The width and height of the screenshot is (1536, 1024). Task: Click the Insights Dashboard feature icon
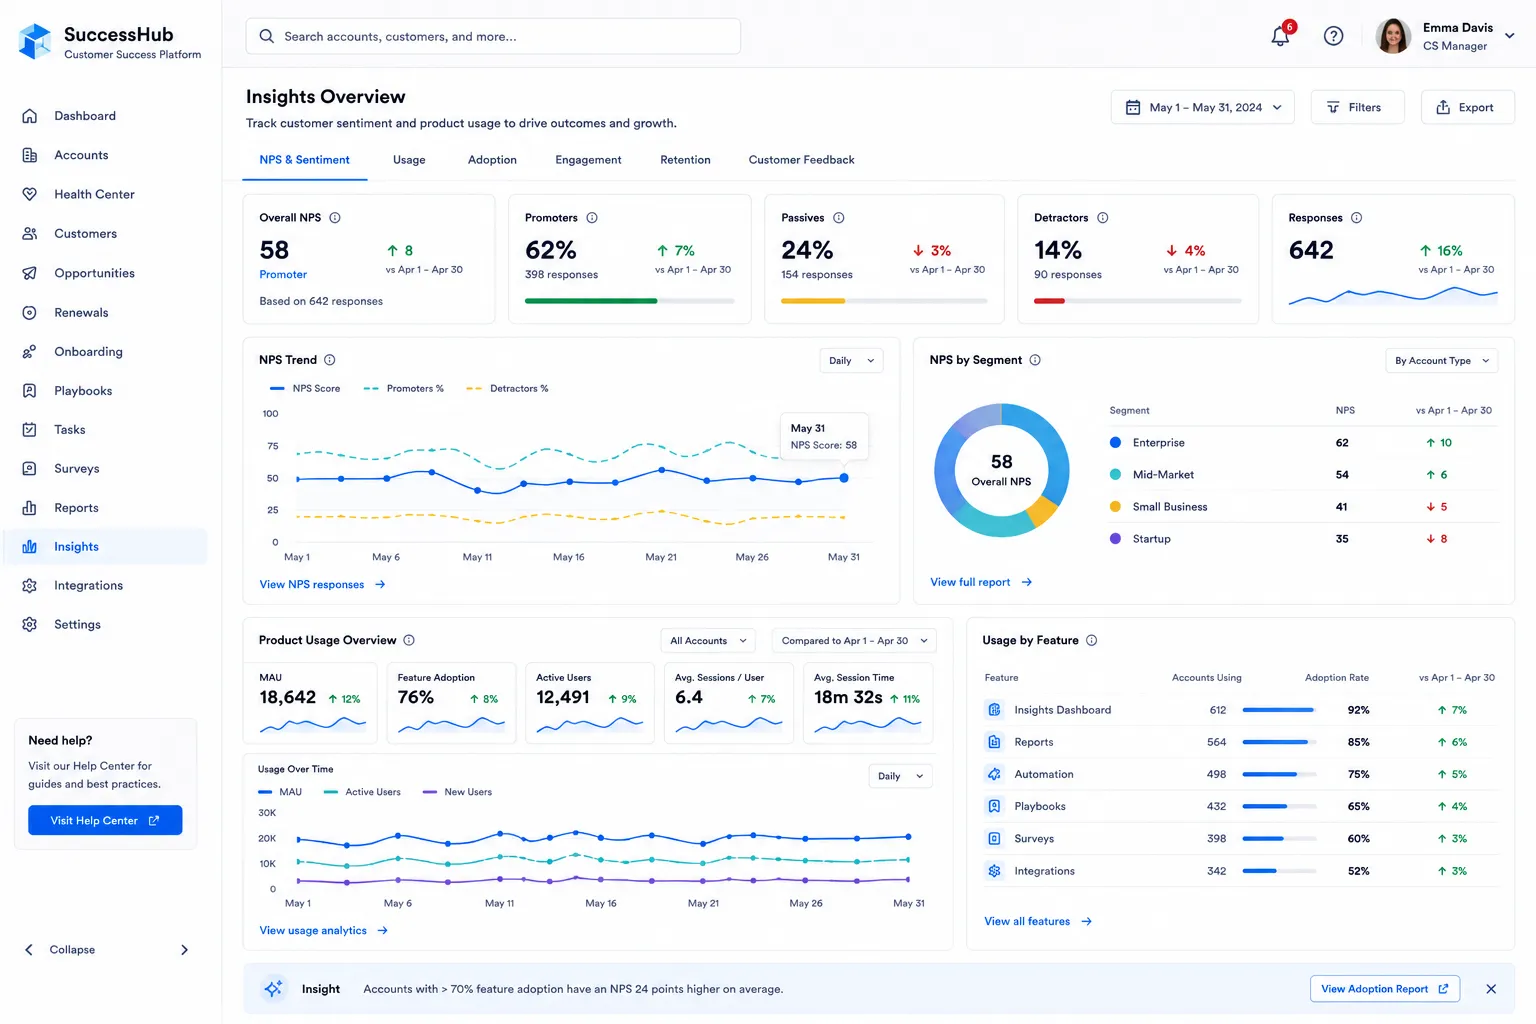tap(994, 710)
